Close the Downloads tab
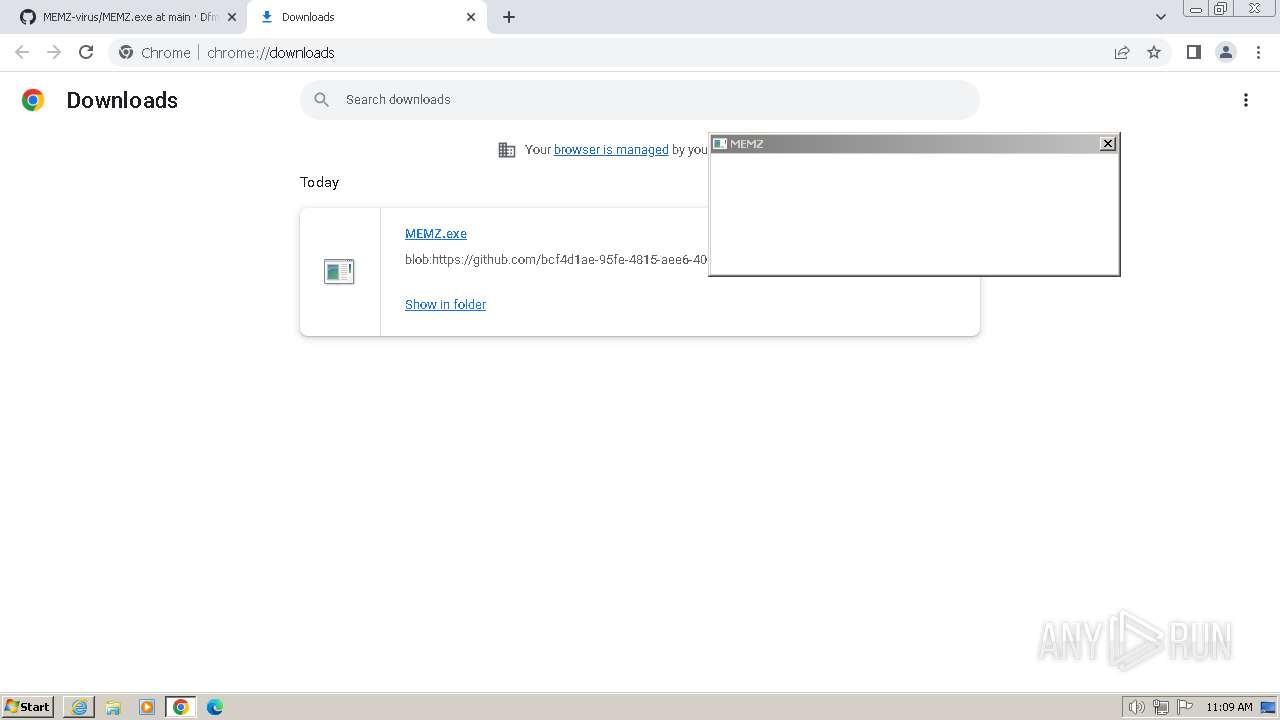Screen dimensions: 1280x720 coord(471,17)
